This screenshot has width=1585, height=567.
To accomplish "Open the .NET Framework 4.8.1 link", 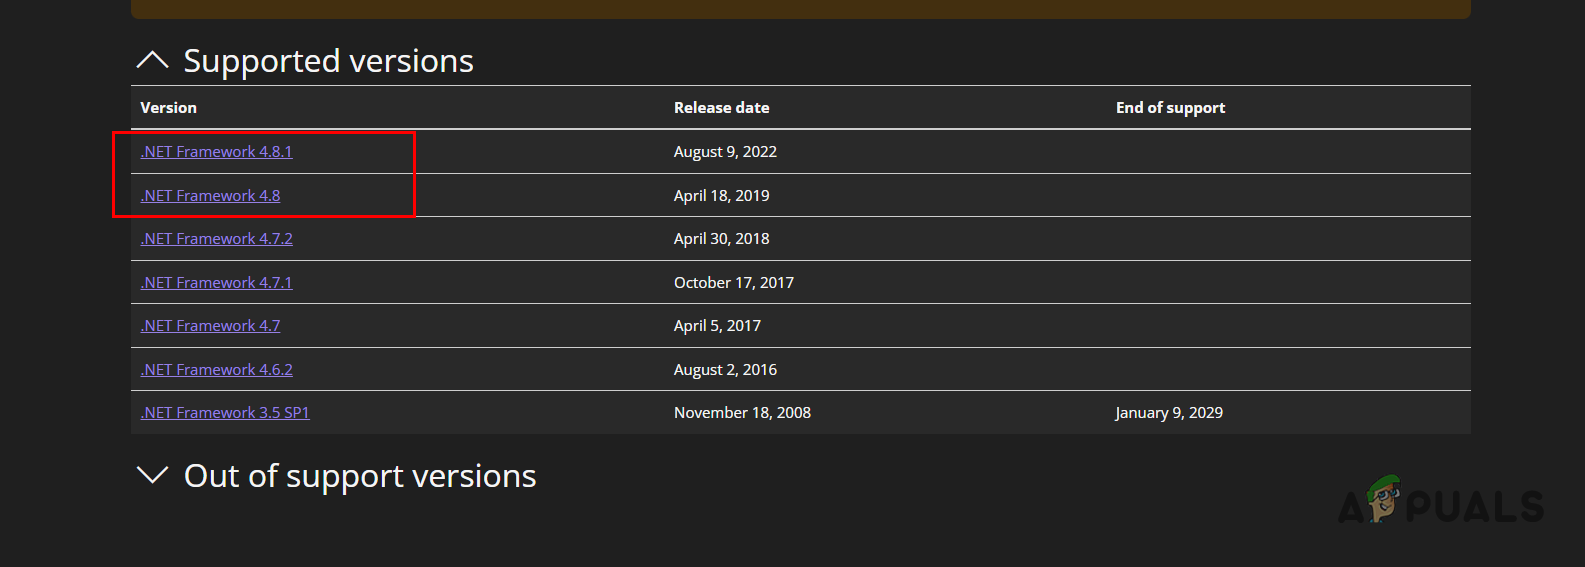I will [x=216, y=152].
